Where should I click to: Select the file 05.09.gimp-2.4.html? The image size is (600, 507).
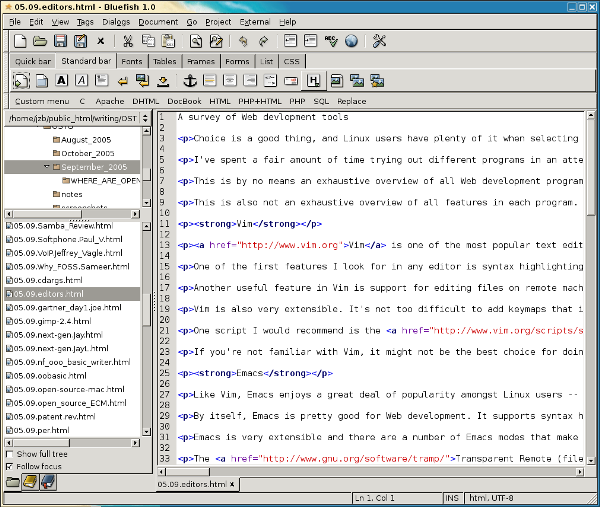coord(49,321)
